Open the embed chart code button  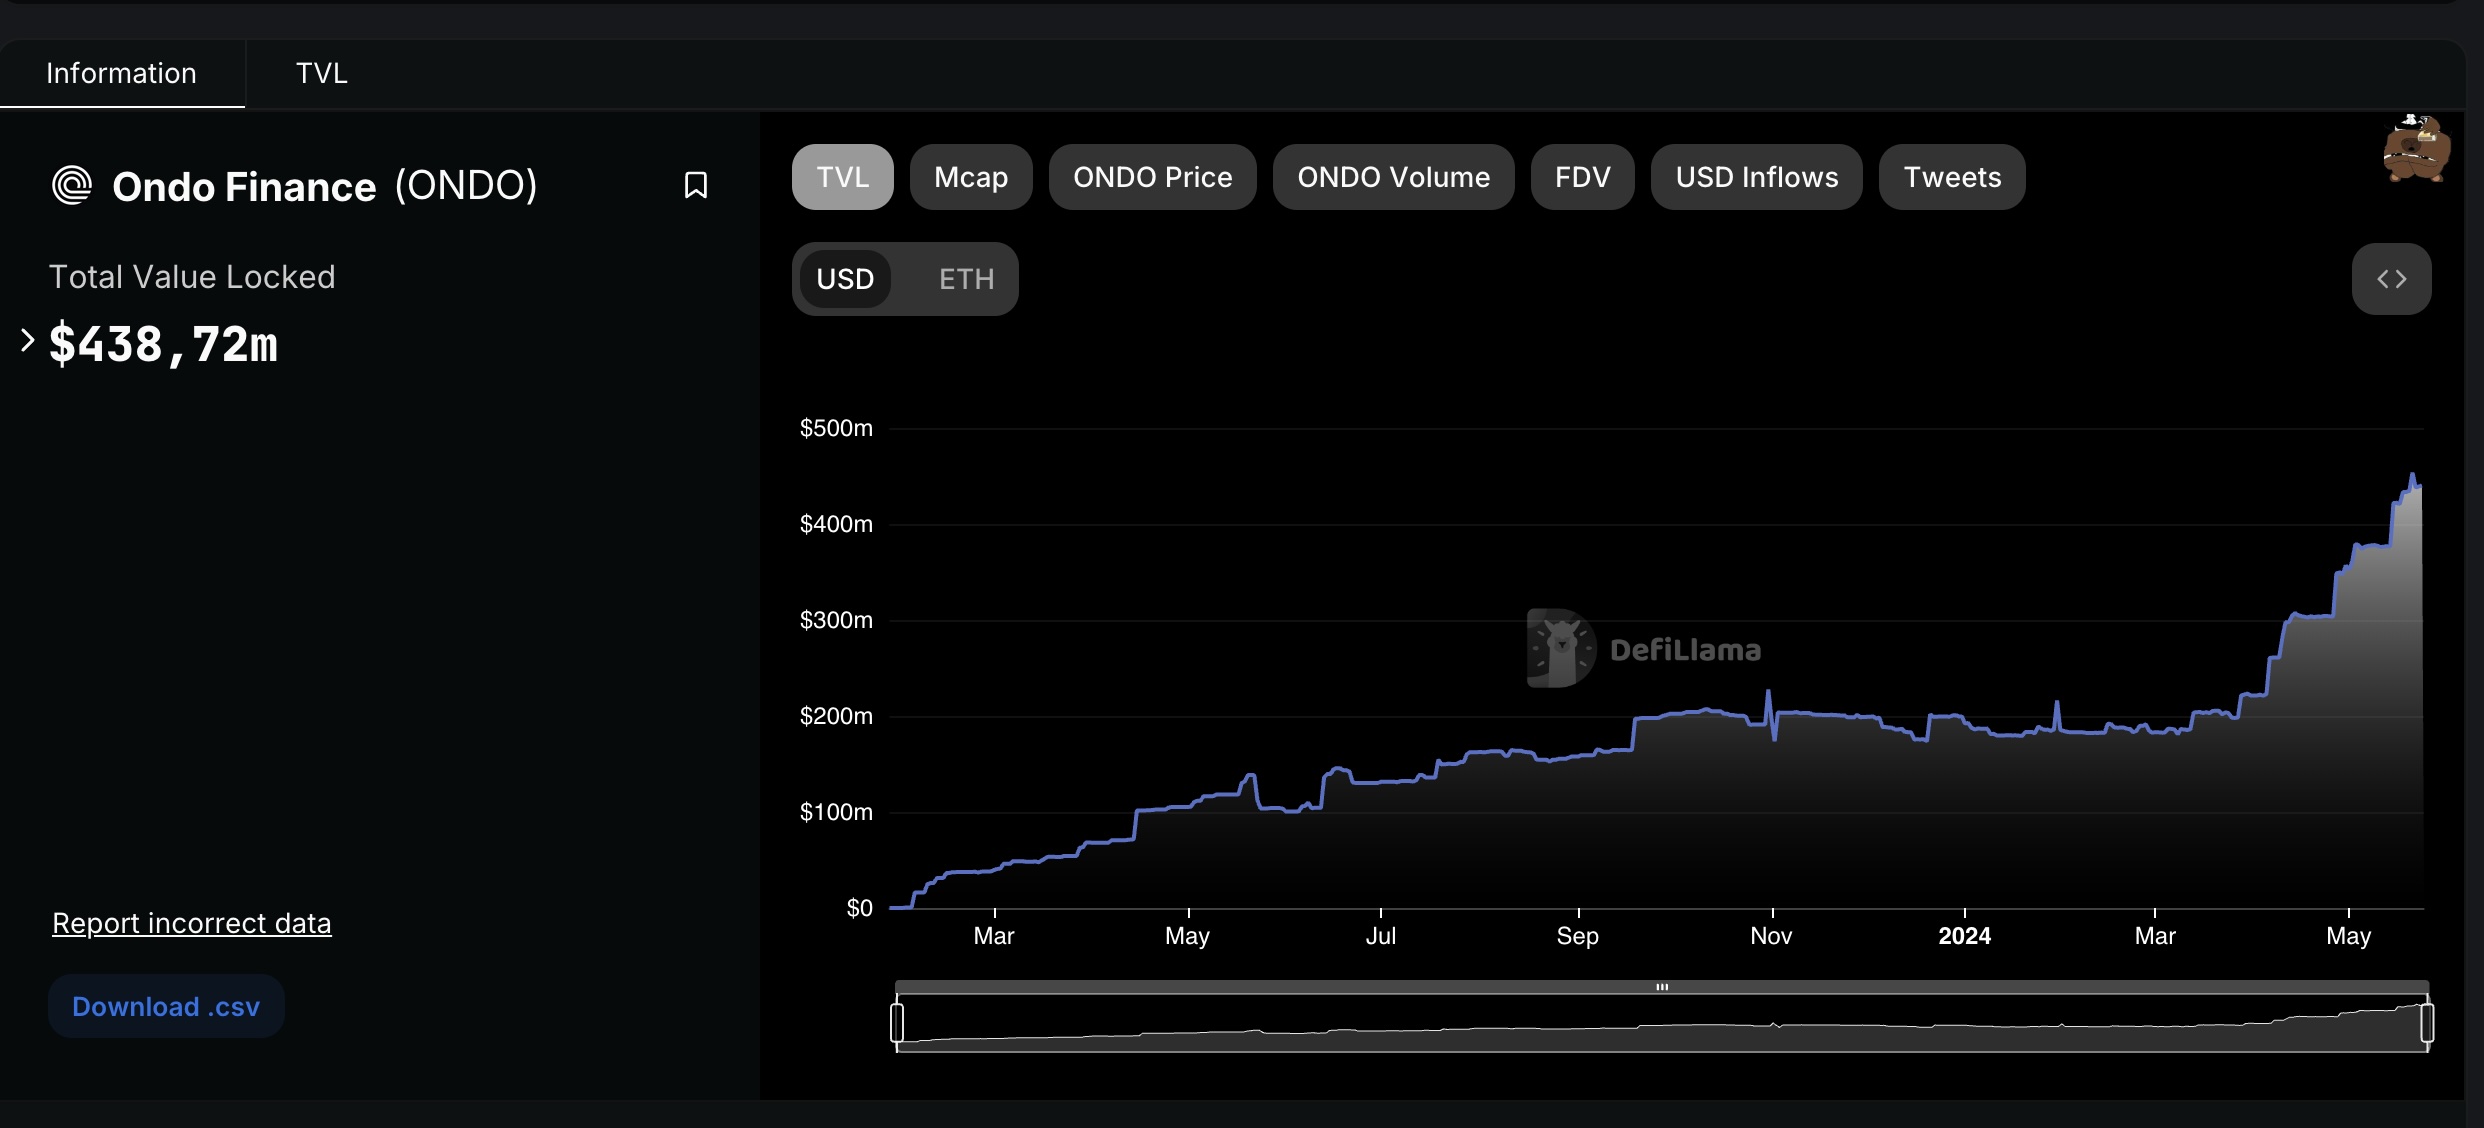coord(2391,279)
